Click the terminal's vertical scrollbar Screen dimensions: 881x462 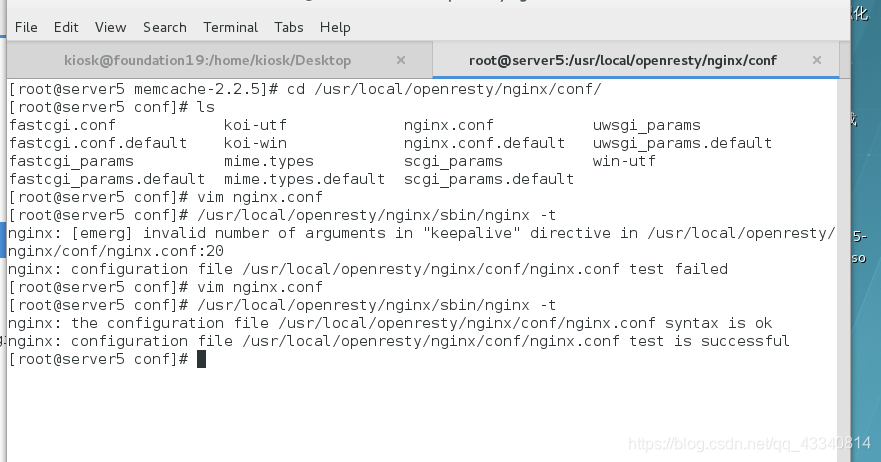point(843,270)
